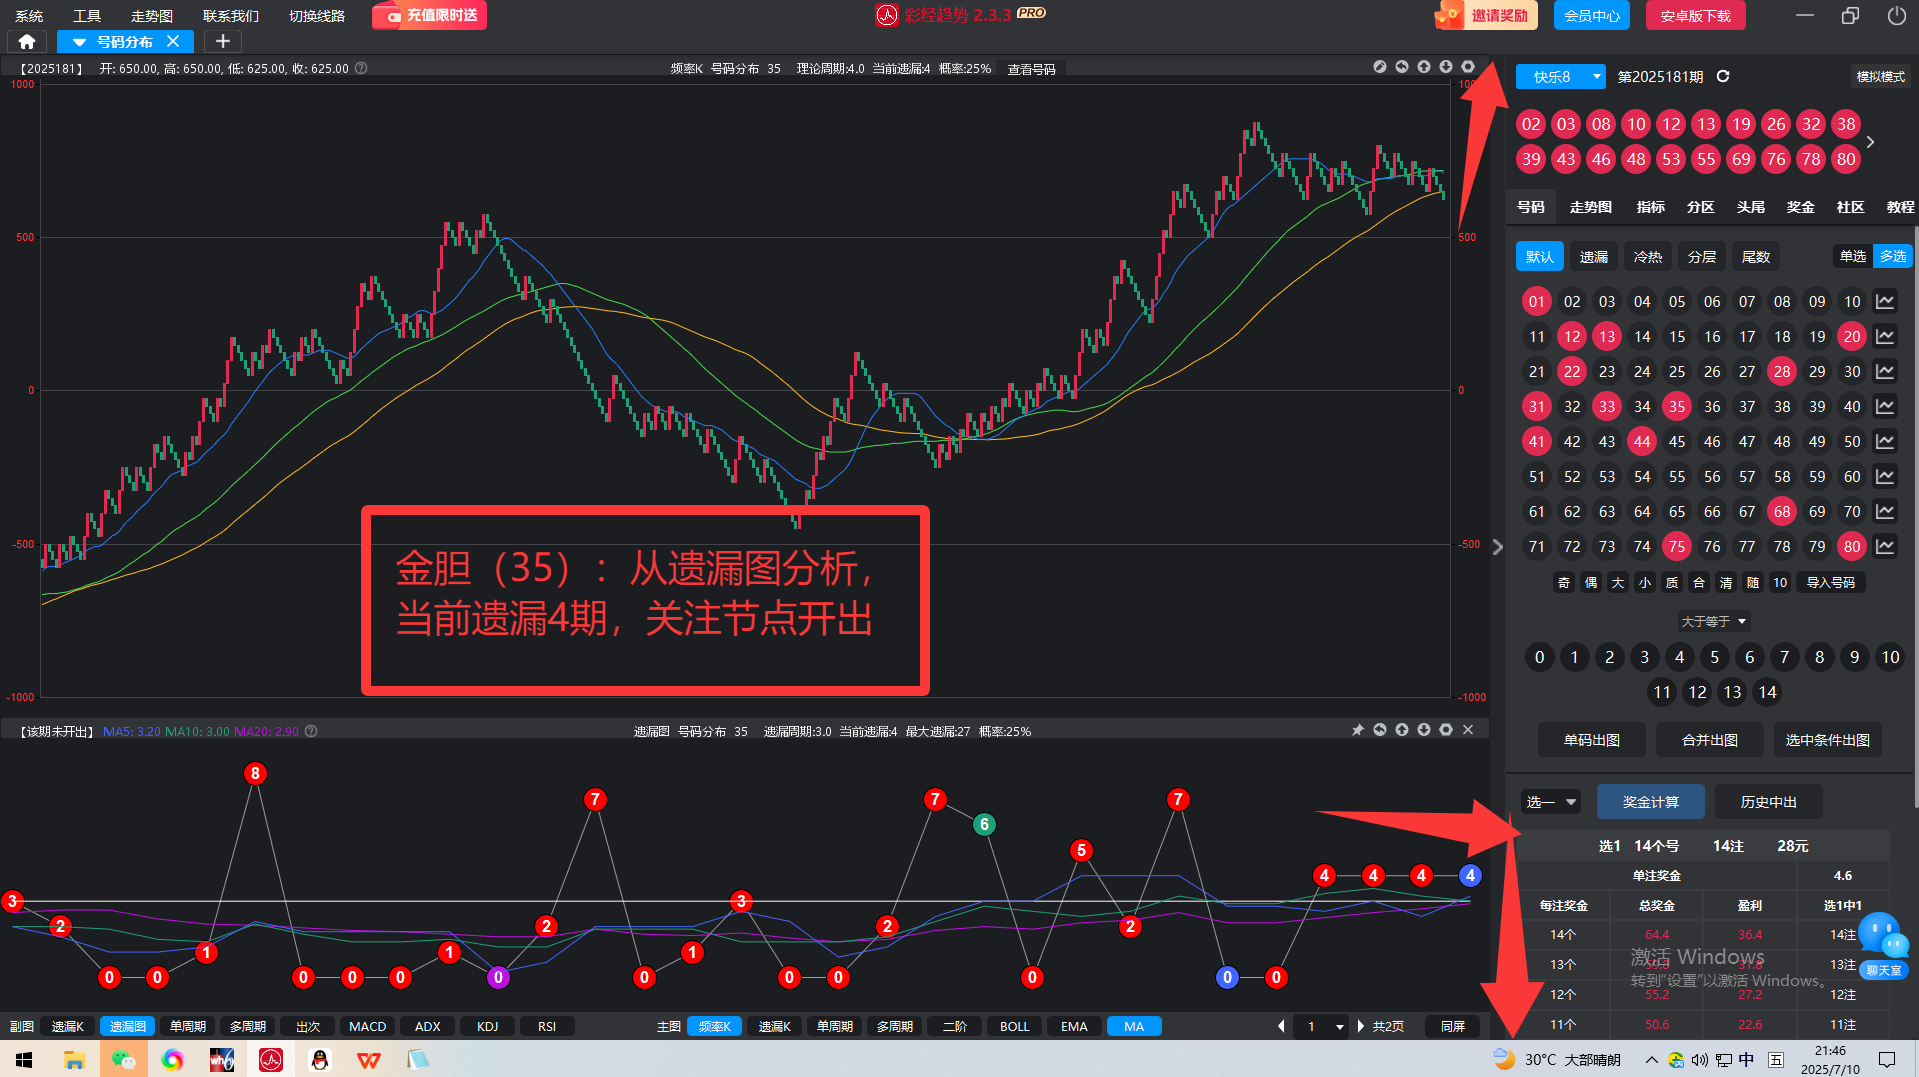Click the refresh icon next to 第2025181期

point(1723,77)
